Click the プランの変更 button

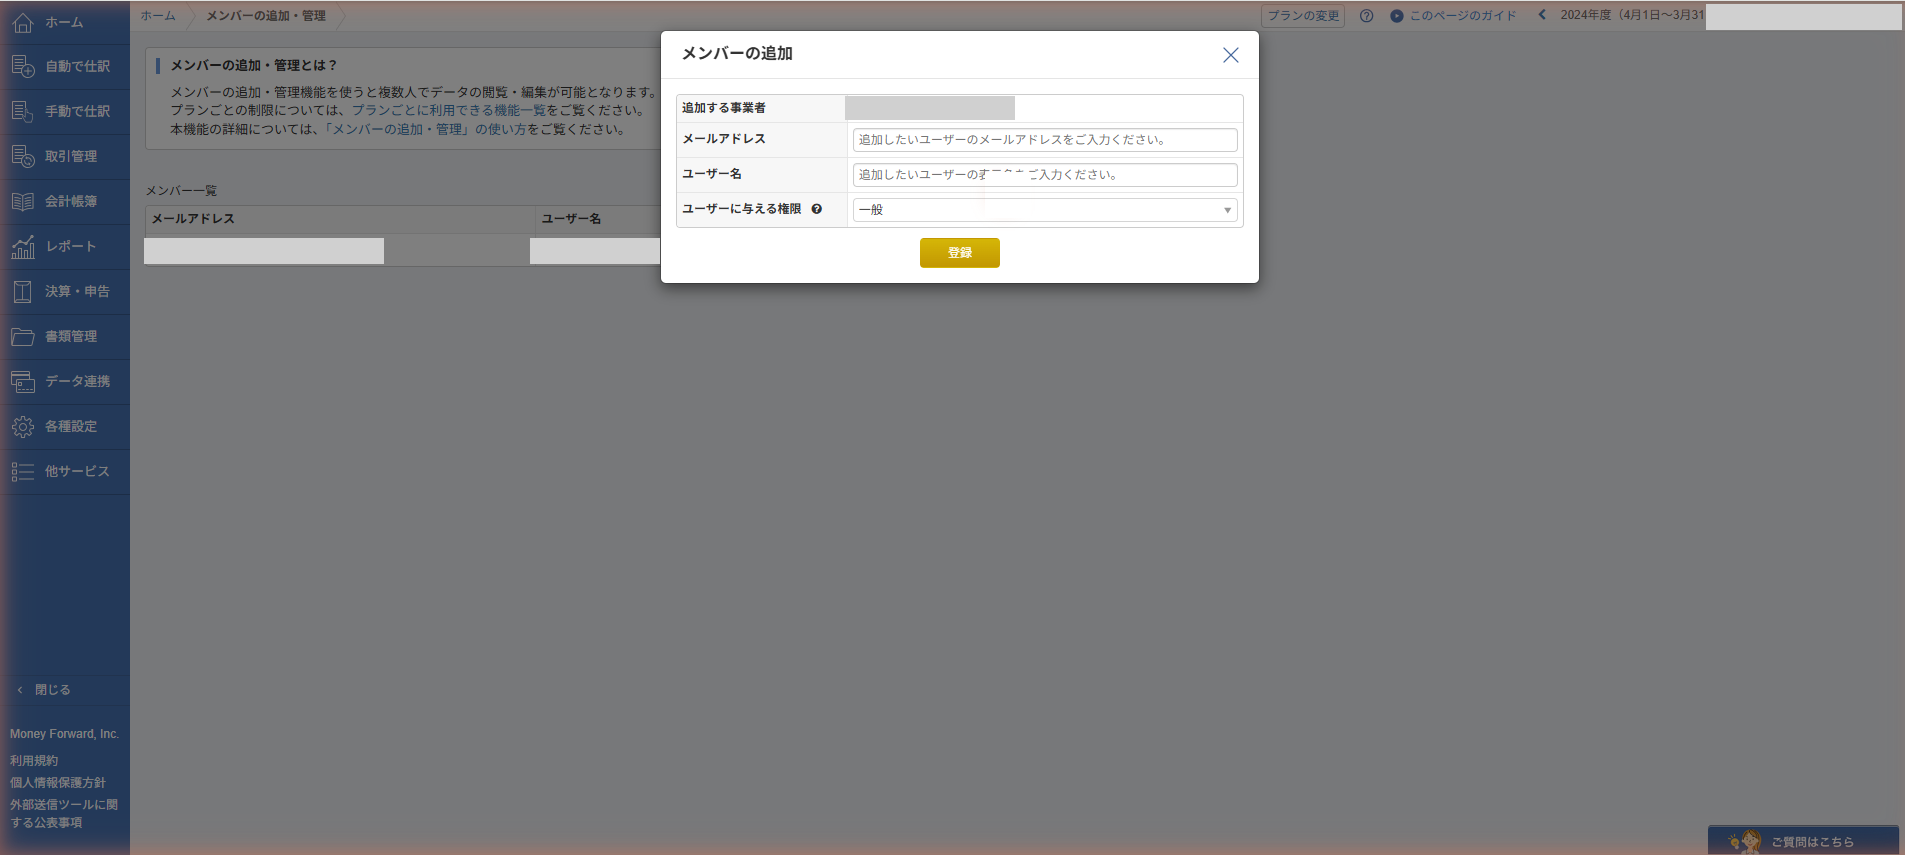[x=1303, y=16]
